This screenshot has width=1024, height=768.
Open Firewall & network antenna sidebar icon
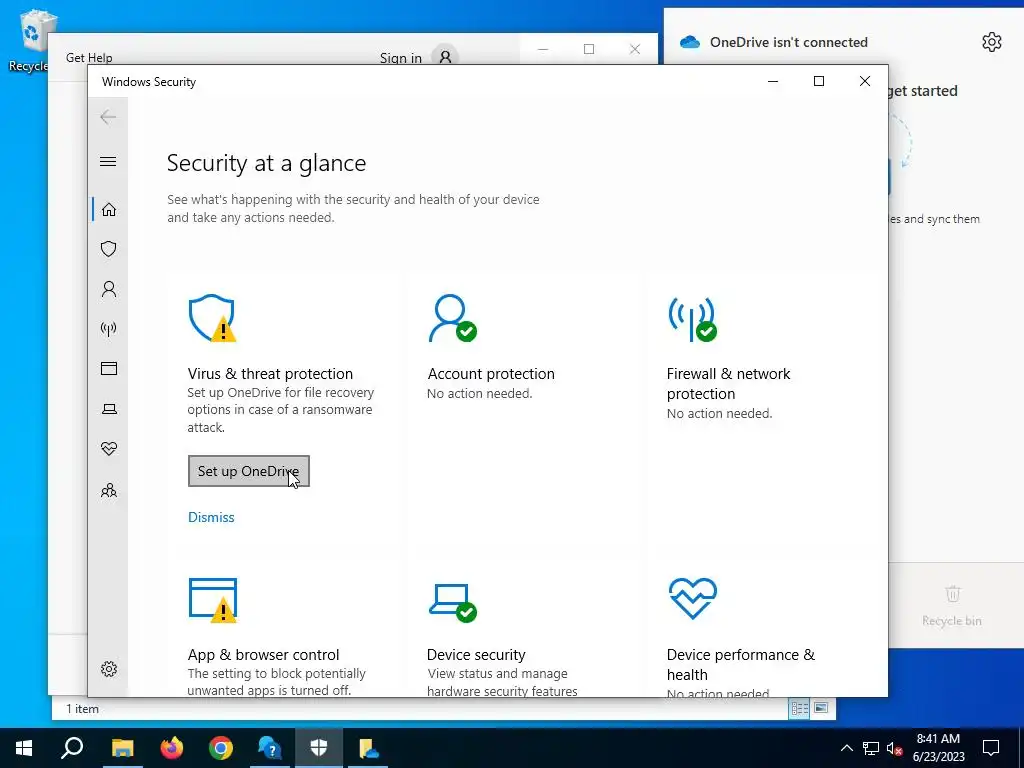click(x=108, y=328)
